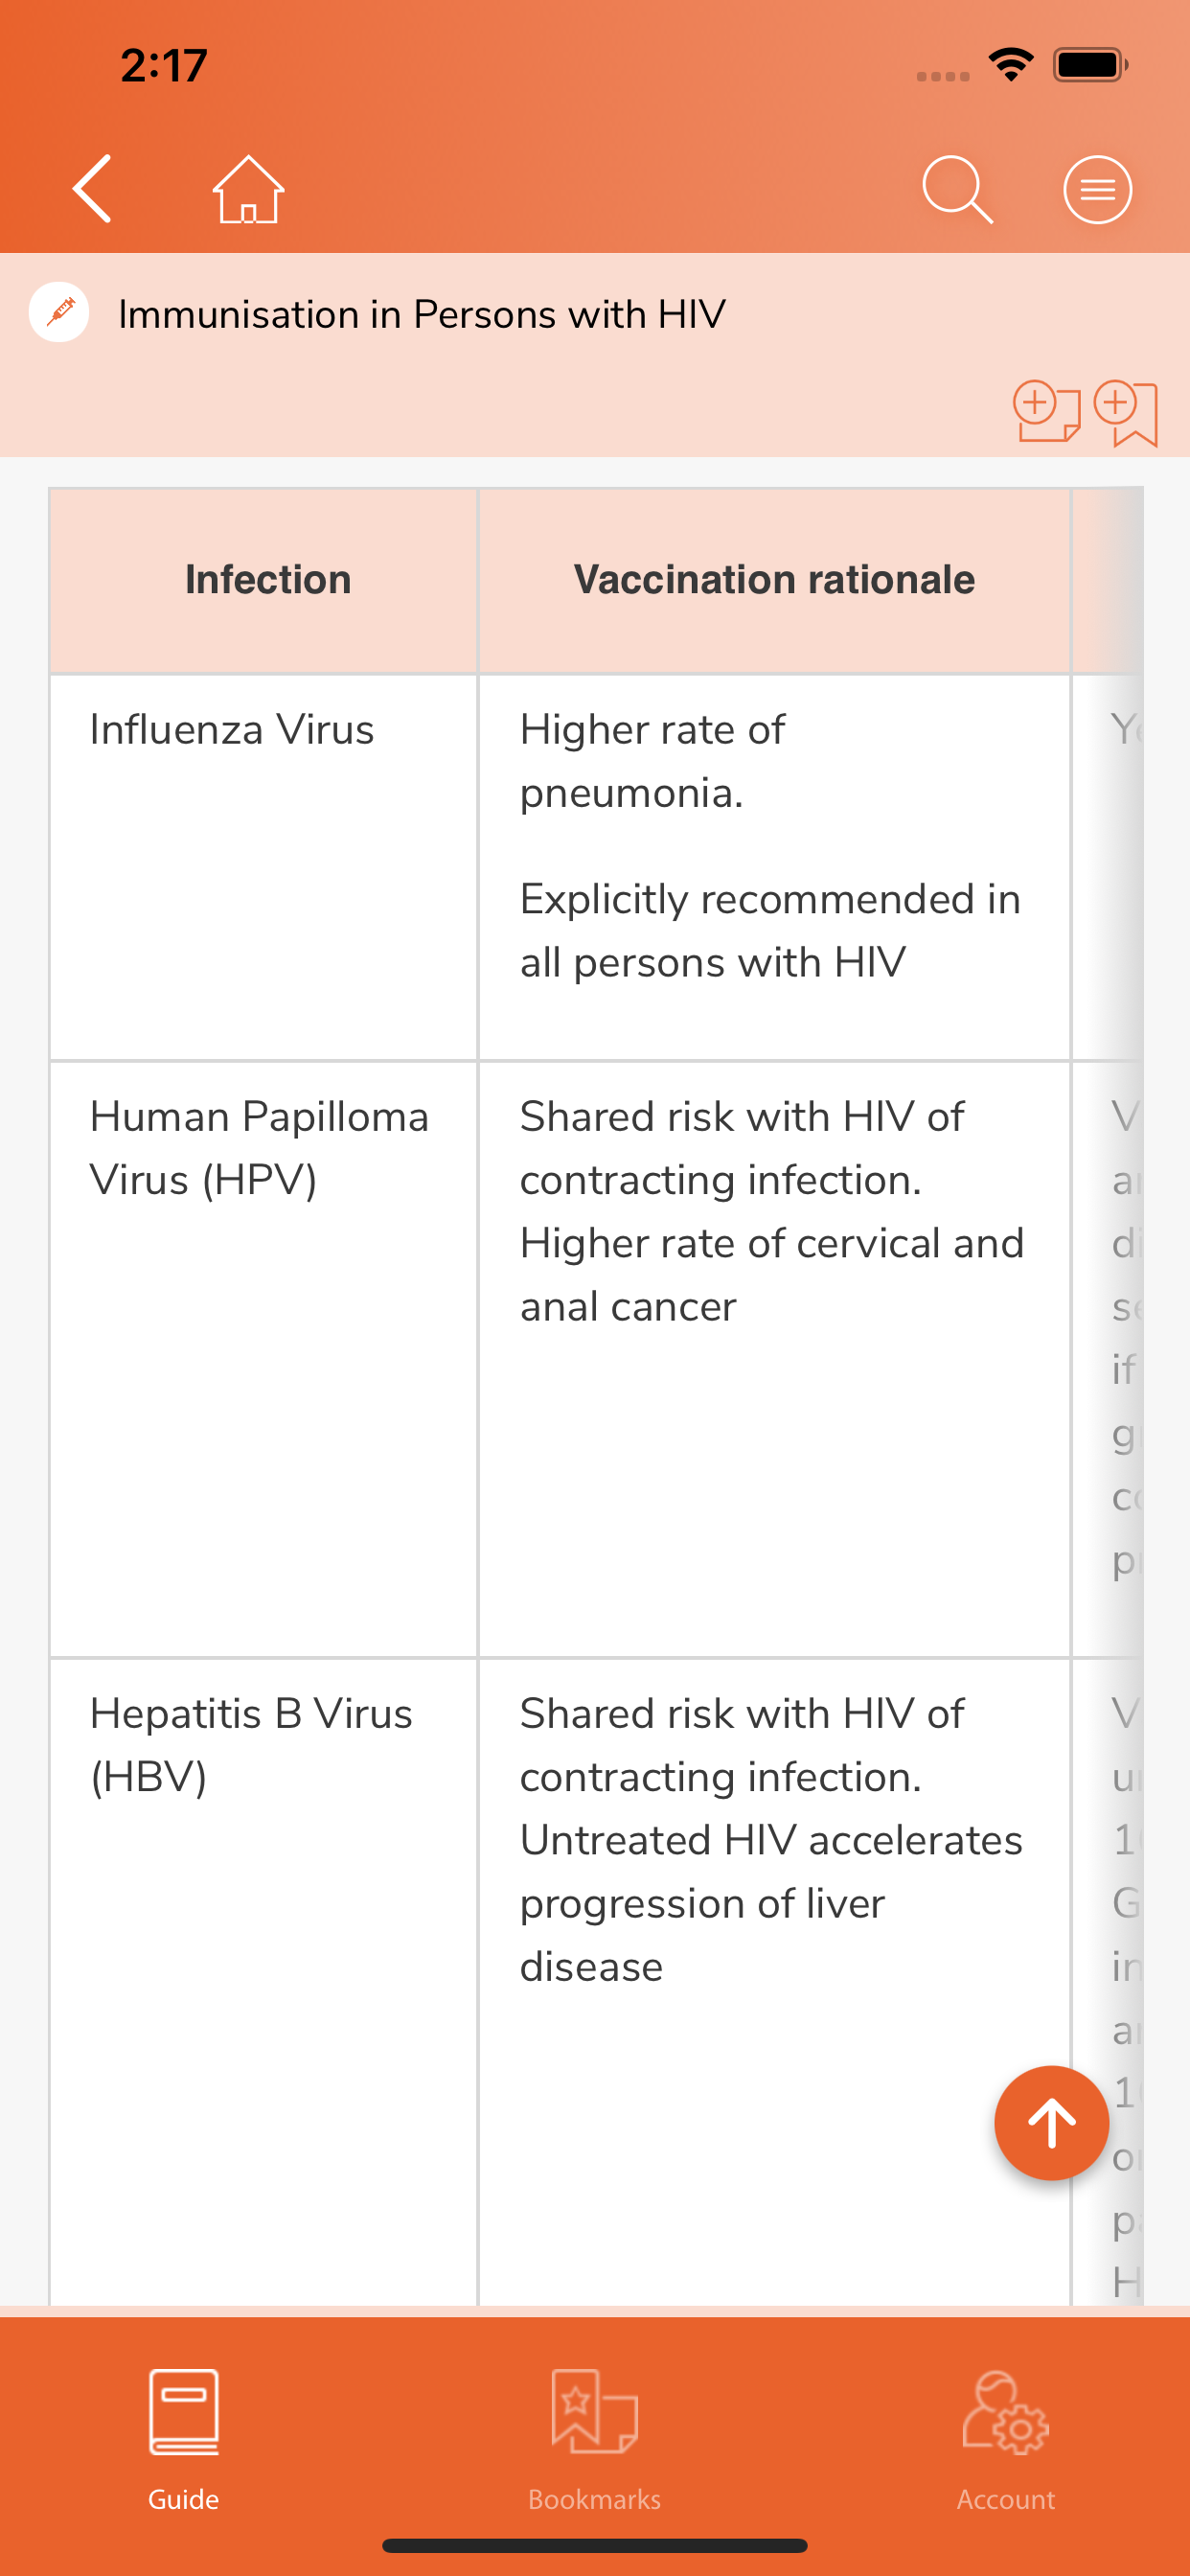This screenshot has width=1190, height=2576.
Task: Tap the Higher rate of pneumonia text
Action: click(652, 761)
